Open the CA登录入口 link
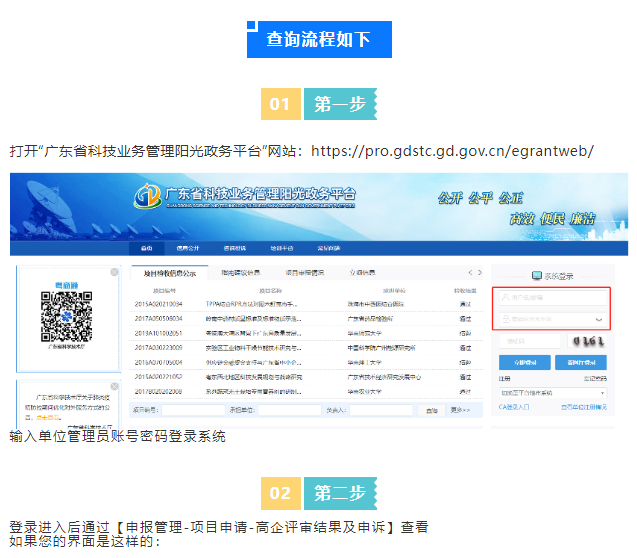Screen dimensions: 637x558 [x=515, y=408]
